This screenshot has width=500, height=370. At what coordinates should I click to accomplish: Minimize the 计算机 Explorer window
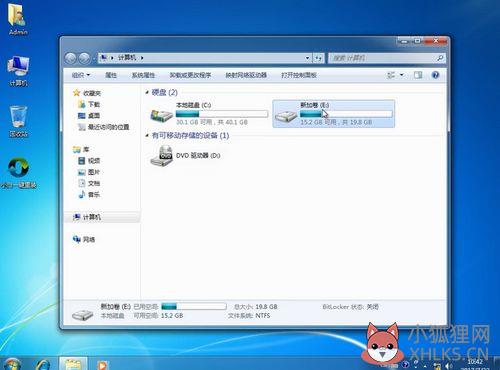(404, 41)
